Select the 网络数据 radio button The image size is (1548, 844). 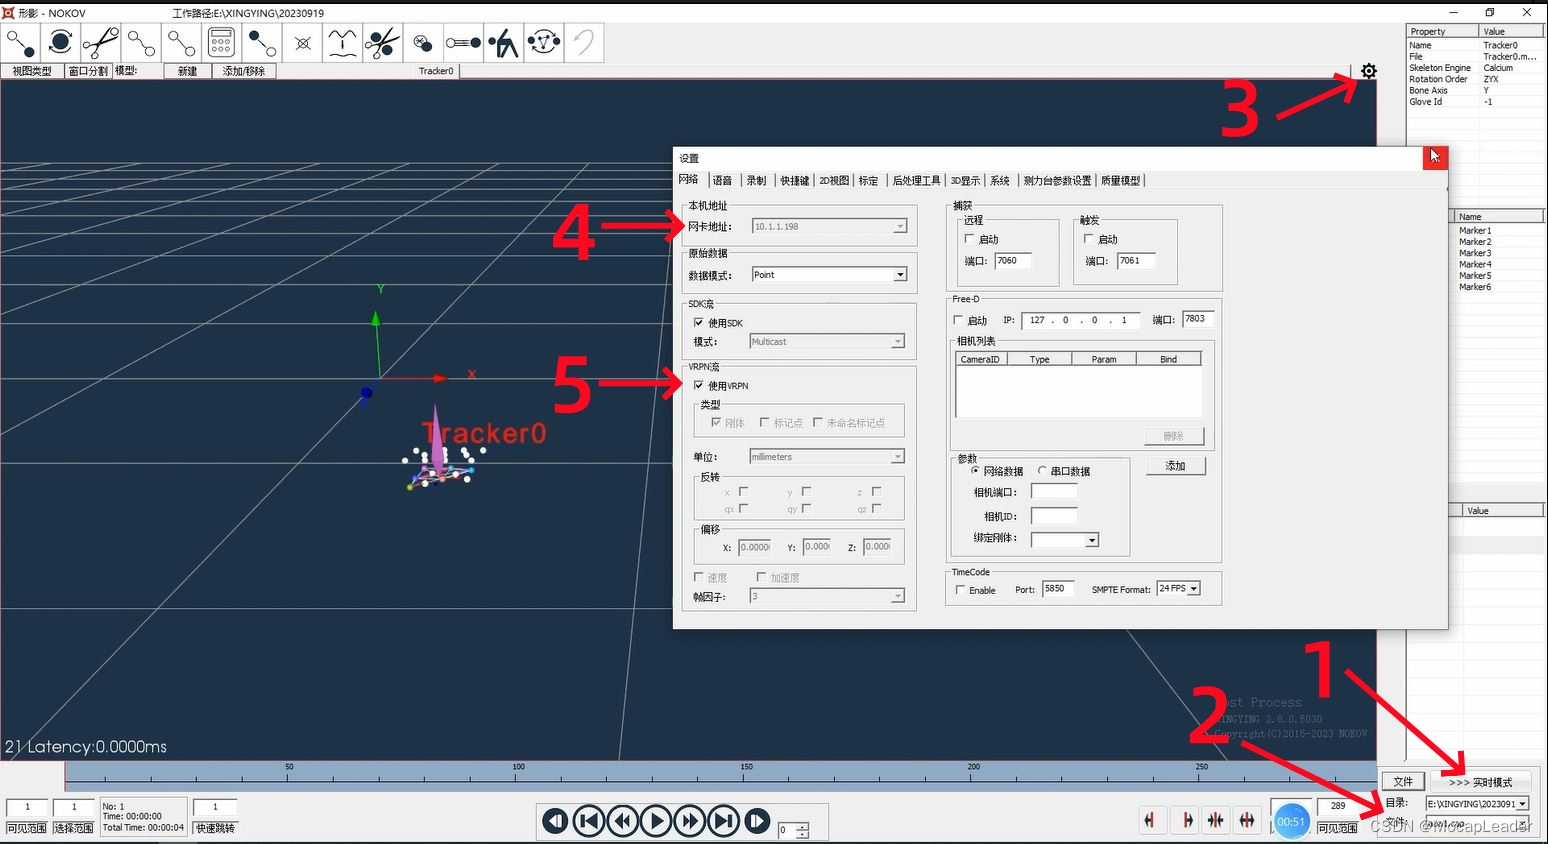(x=975, y=470)
